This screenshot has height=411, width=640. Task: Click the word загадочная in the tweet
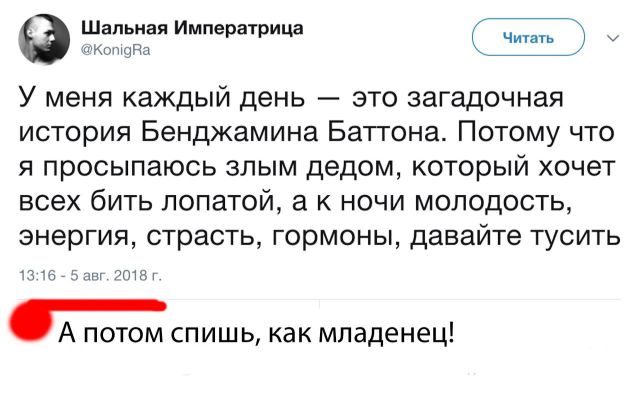tap(485, 98)
